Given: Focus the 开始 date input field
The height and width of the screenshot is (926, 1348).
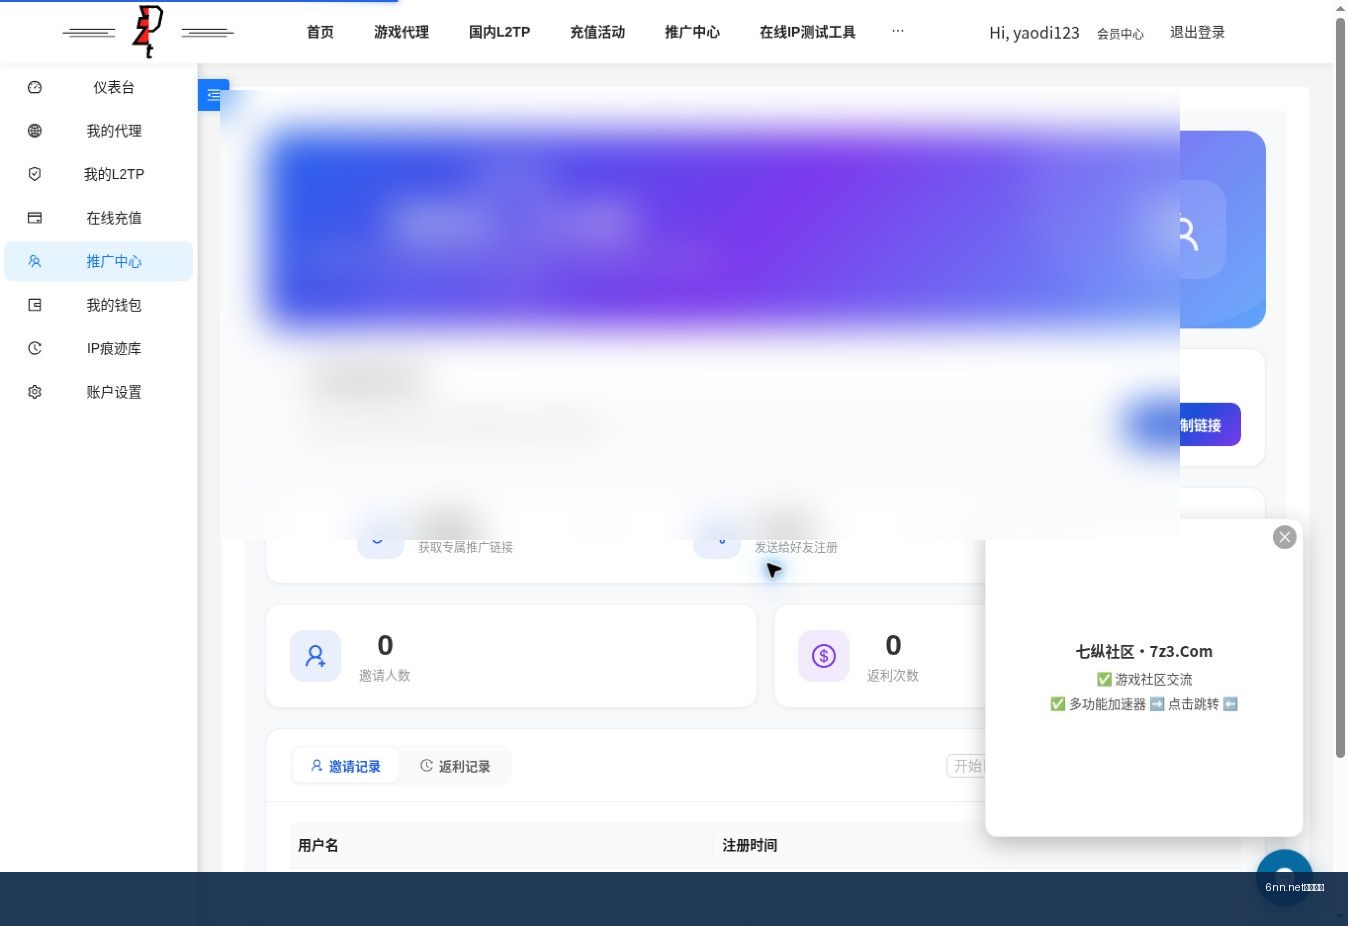Looking at the screenshot, I should (967, 766).
